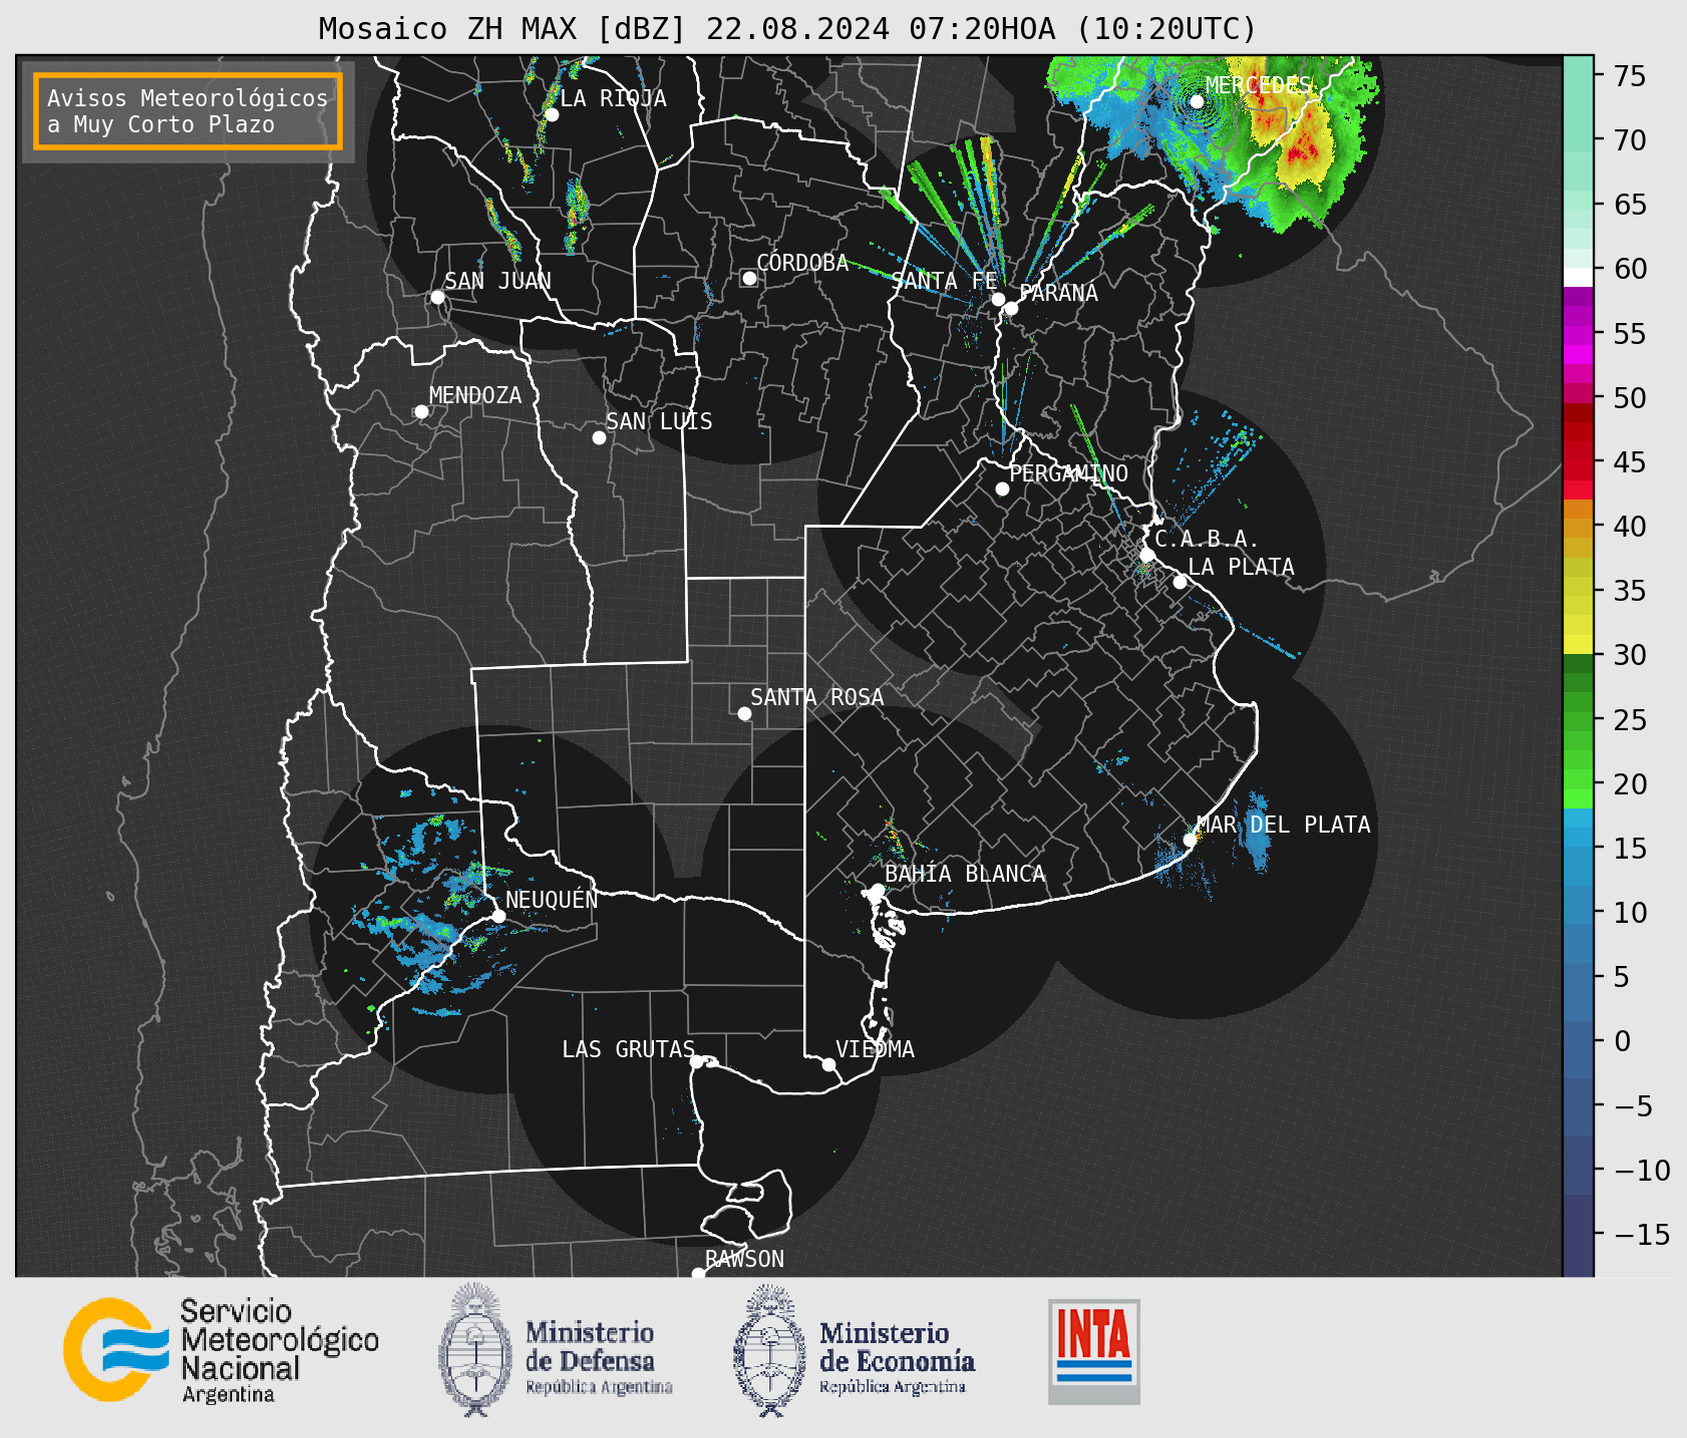Screen dimensions: 1687x1438
Task: Click the SANTA ROSA label text
Action: 817,697
